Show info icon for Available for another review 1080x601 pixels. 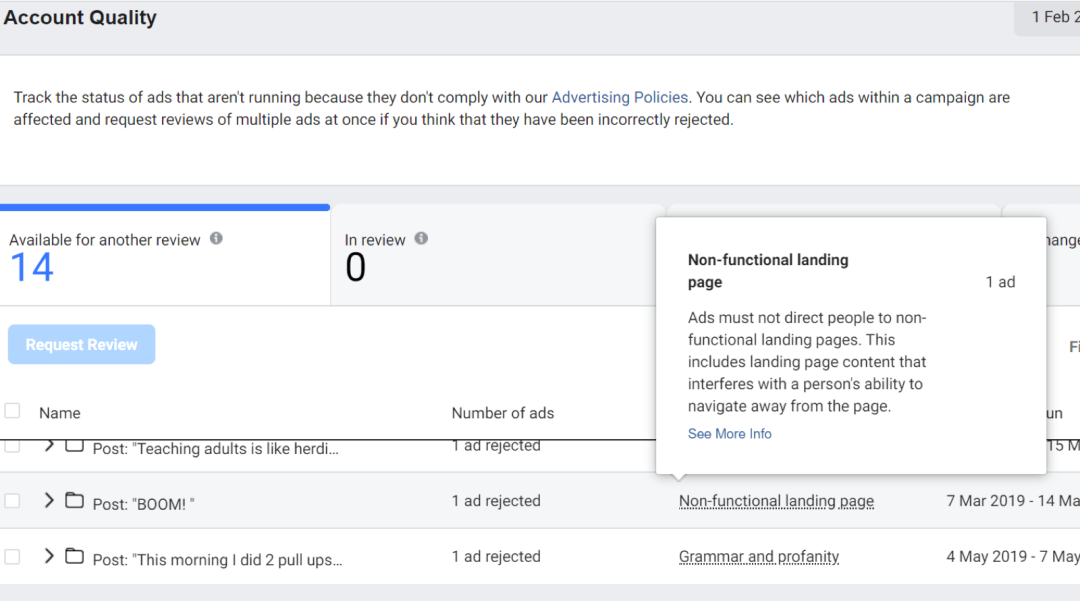[x=216, y=238]
